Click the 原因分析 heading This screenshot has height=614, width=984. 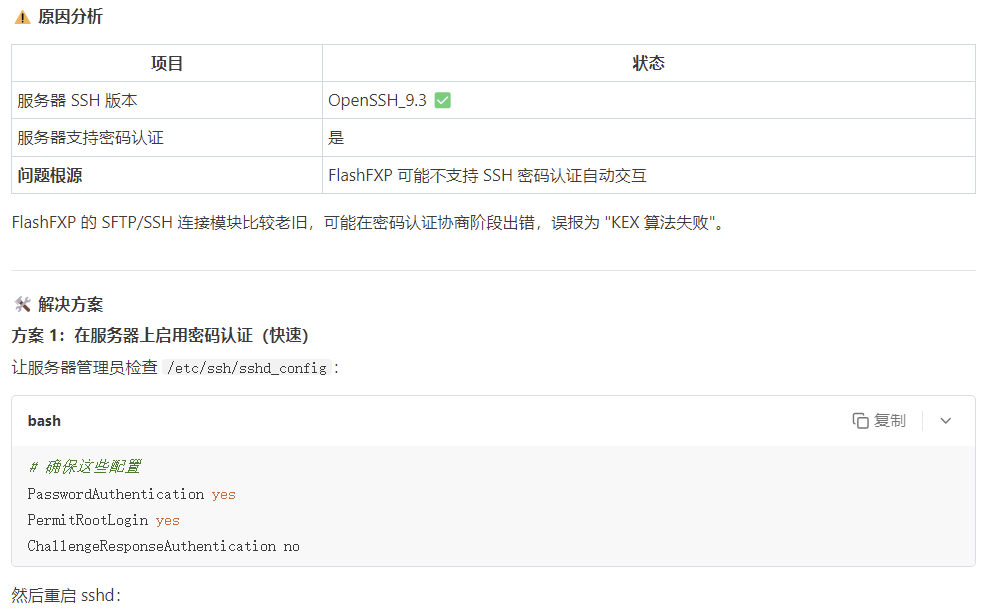(x=70, y=17)
